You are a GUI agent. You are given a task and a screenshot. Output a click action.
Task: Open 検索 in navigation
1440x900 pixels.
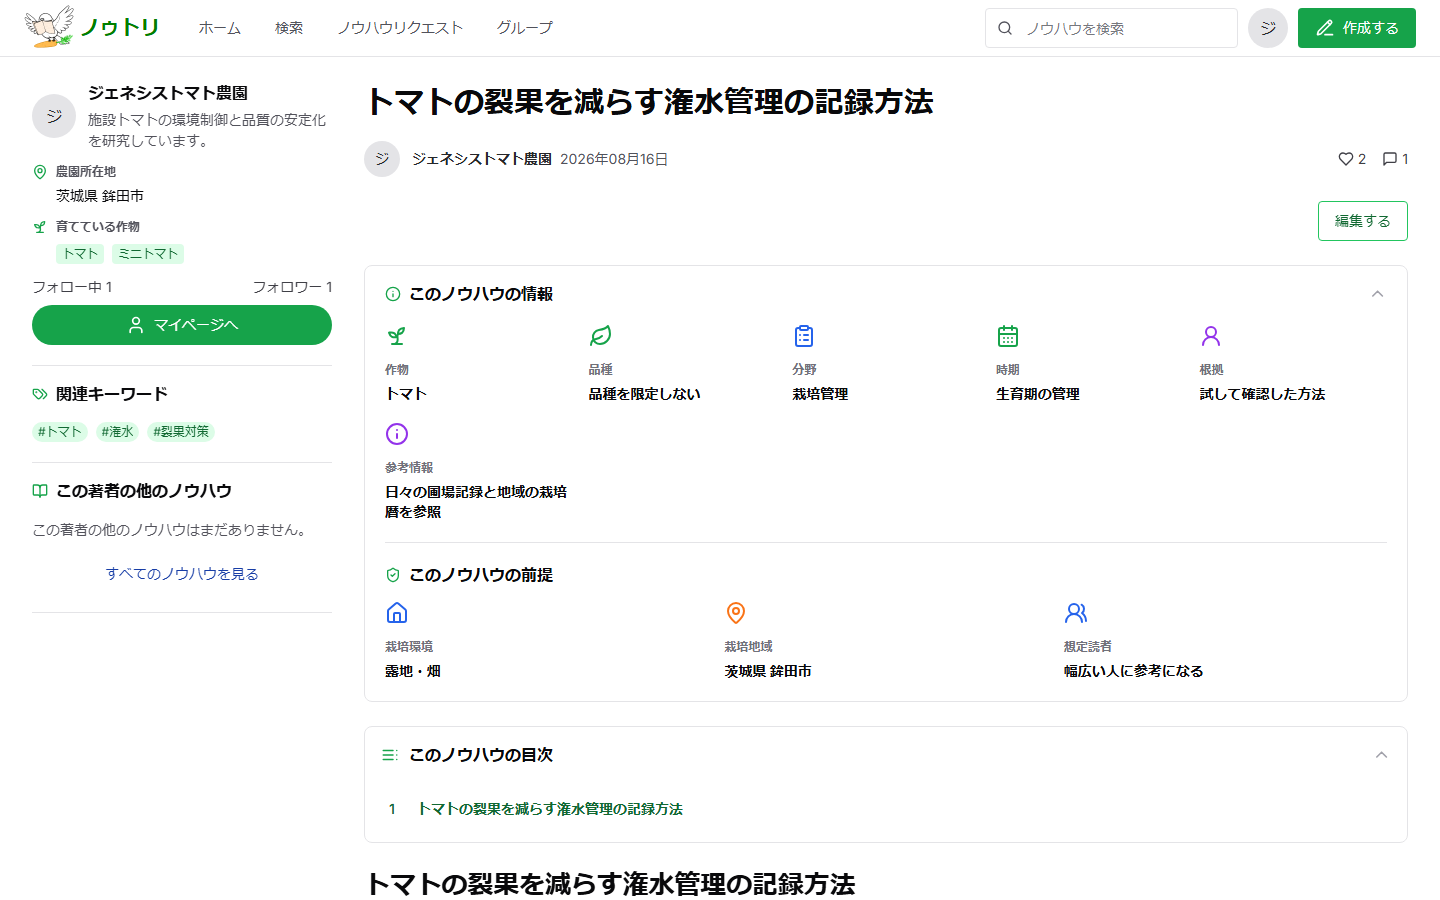pos(289,28)
